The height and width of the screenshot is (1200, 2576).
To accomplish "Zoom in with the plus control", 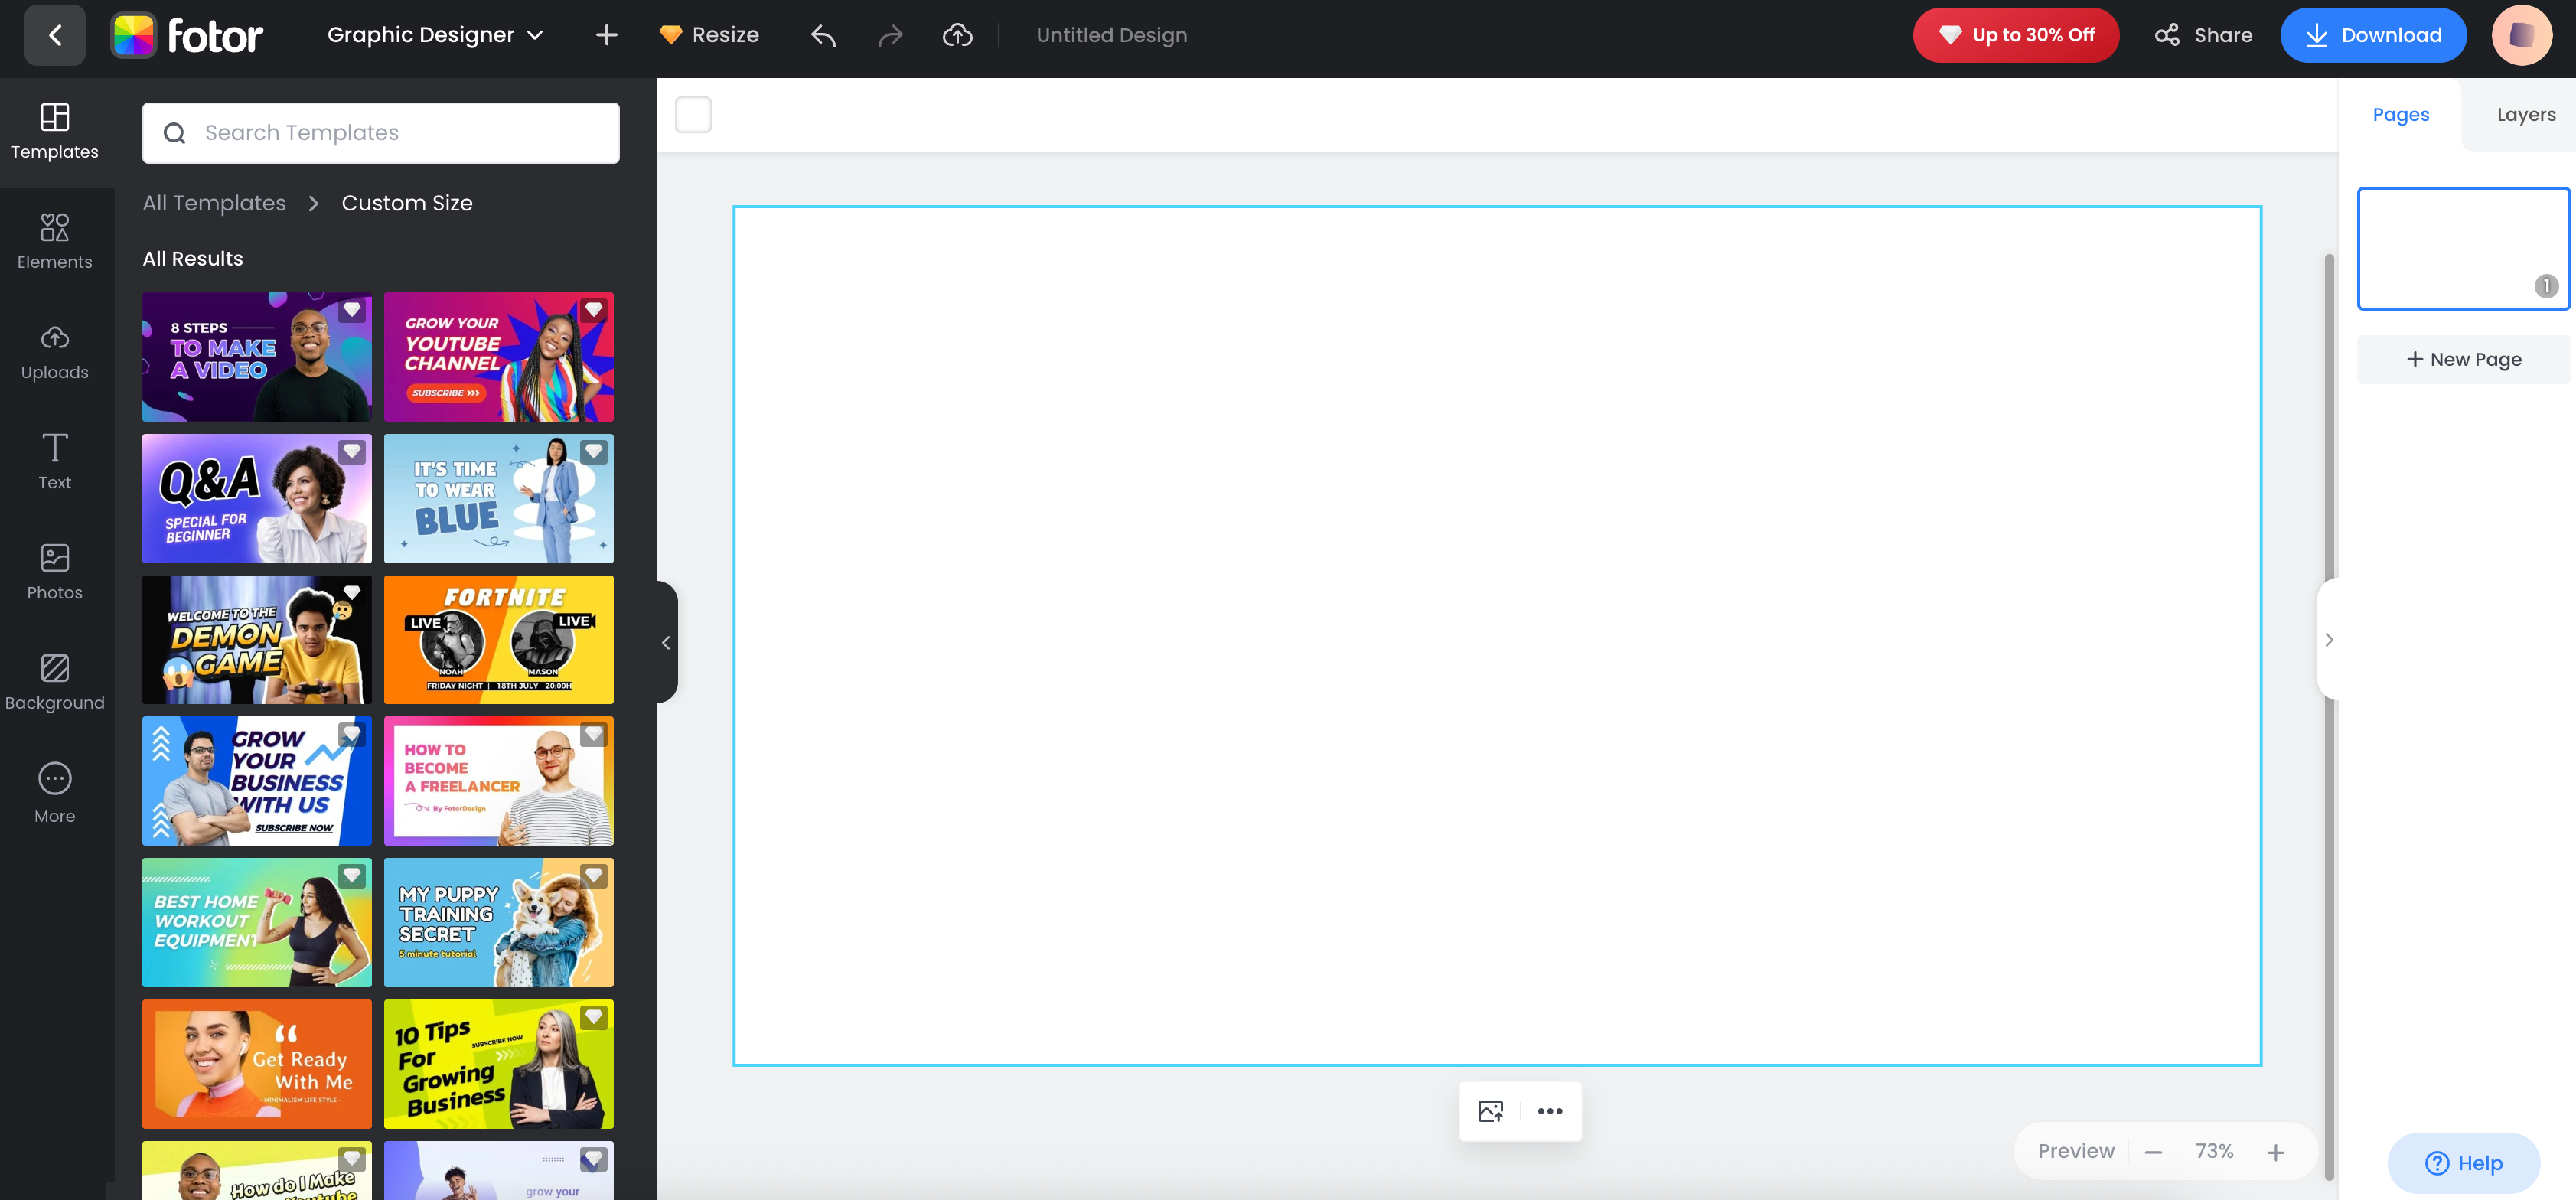I will pos(2277,1150).
